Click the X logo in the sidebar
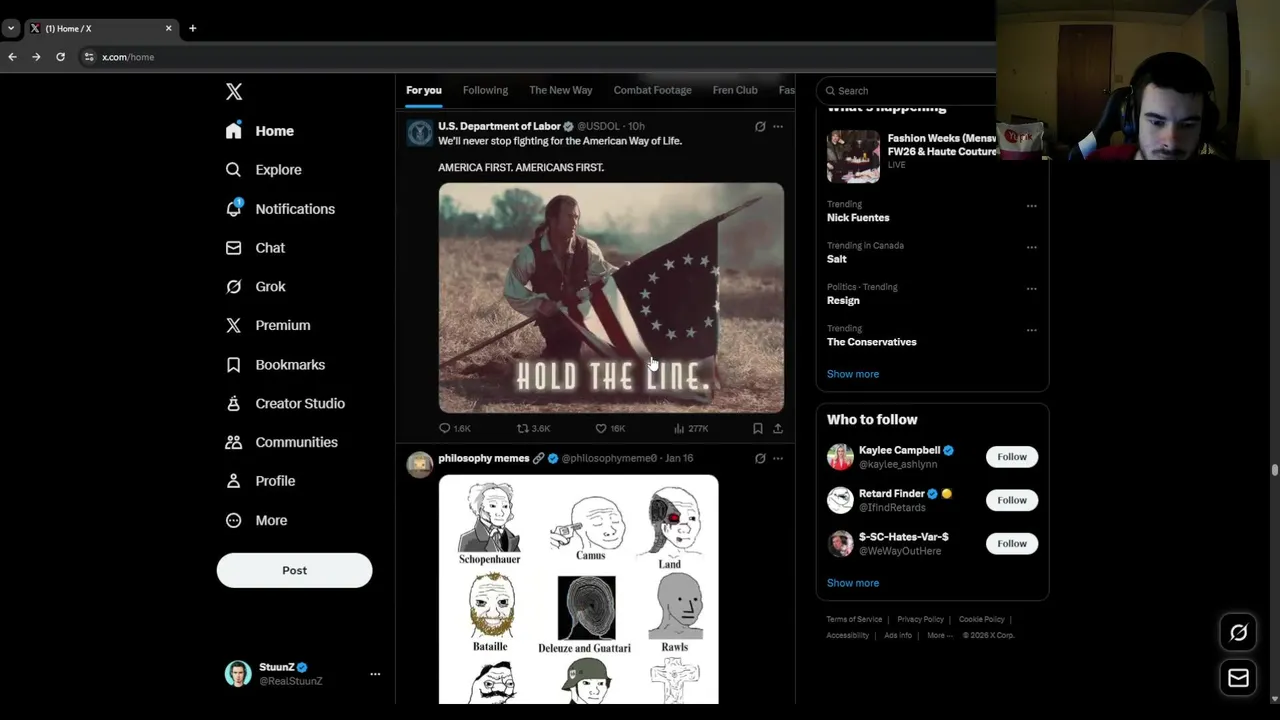1280x720 pixels. point(234,92)
